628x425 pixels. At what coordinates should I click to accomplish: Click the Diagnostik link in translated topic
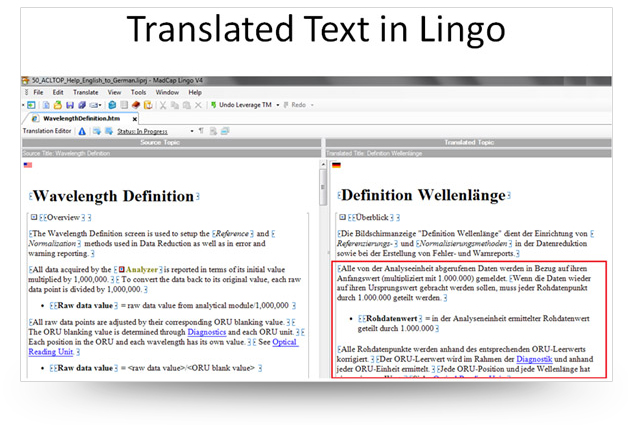(534, 359)
